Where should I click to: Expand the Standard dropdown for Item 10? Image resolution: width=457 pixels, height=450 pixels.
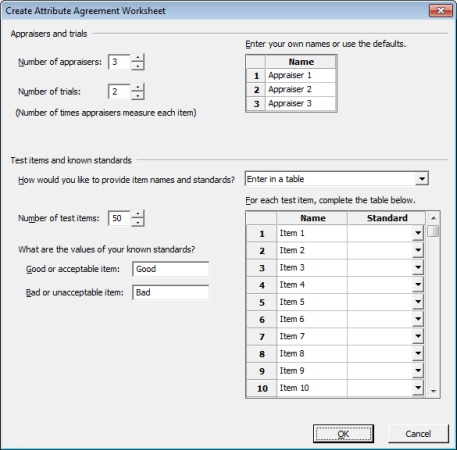[x=418, y=388]
